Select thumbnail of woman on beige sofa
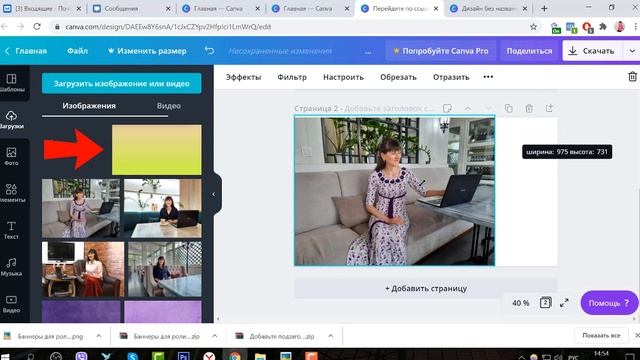Viewport: 640px width, 360px height. [x=81, y=208]
